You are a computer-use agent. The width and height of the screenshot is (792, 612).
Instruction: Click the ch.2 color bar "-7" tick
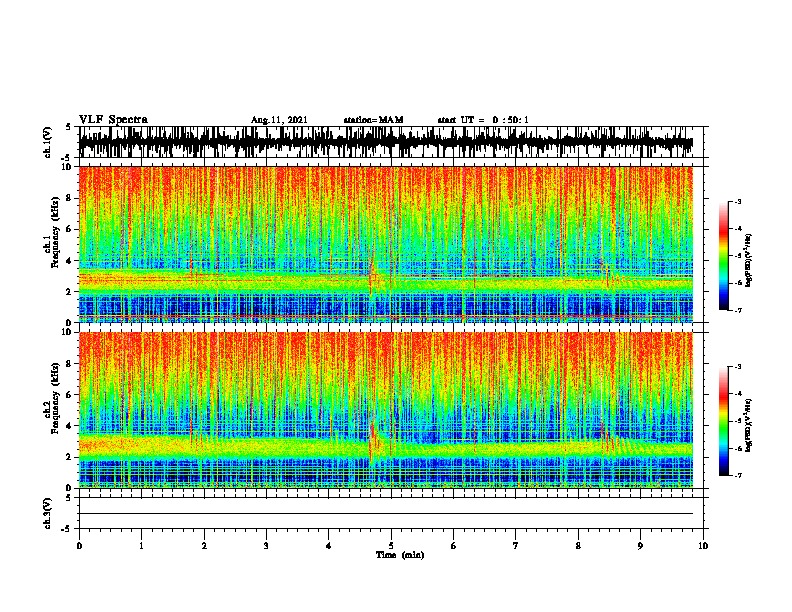pyautogui.click(x=737, y=475)
